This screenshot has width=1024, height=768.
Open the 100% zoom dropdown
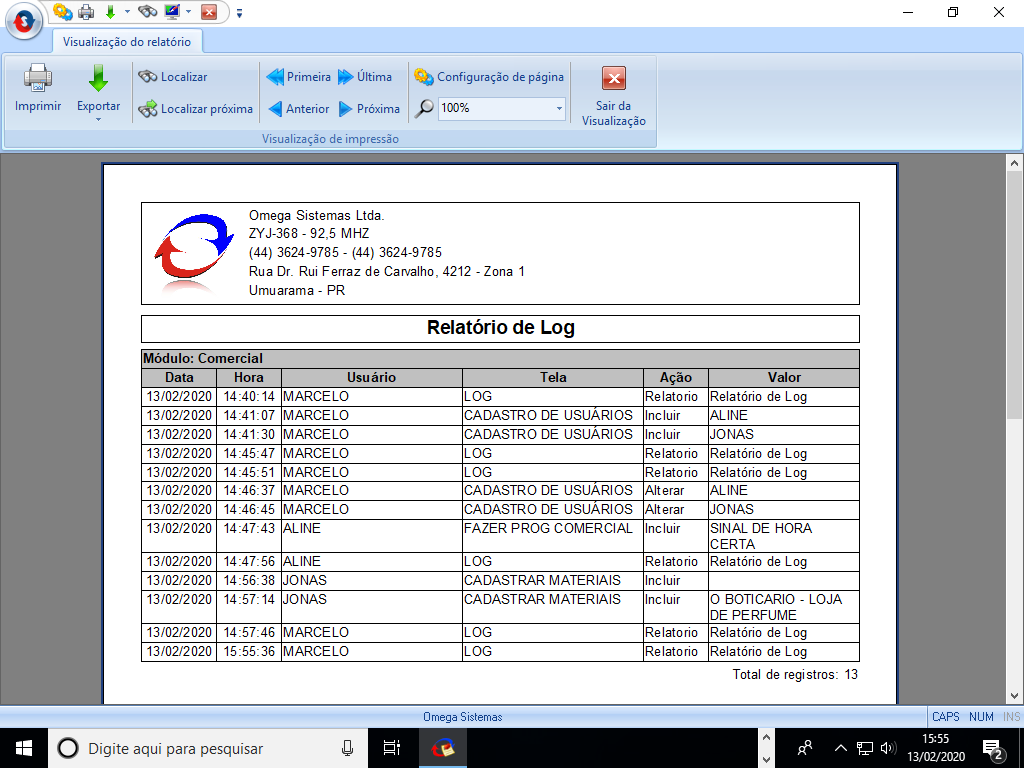pos(558,108)
